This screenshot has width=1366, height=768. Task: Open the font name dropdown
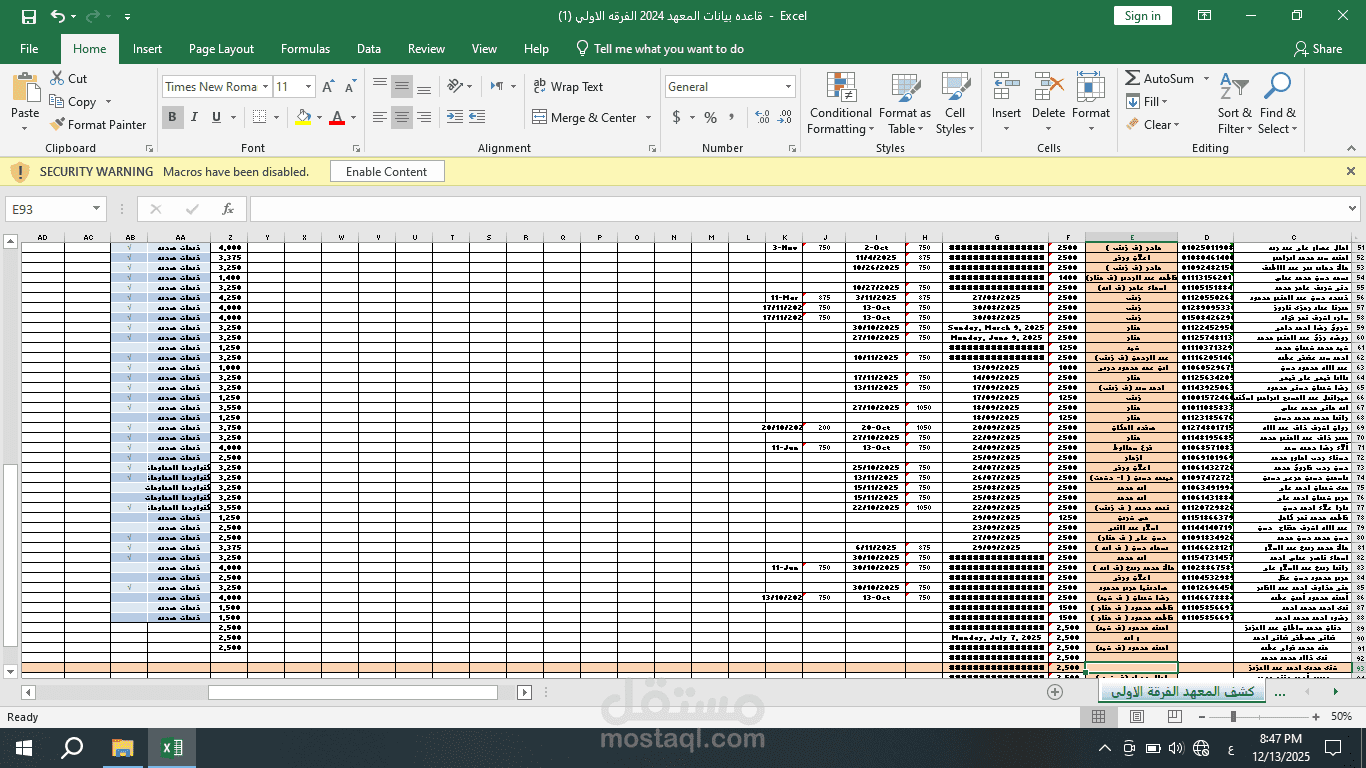click(265, 87)
